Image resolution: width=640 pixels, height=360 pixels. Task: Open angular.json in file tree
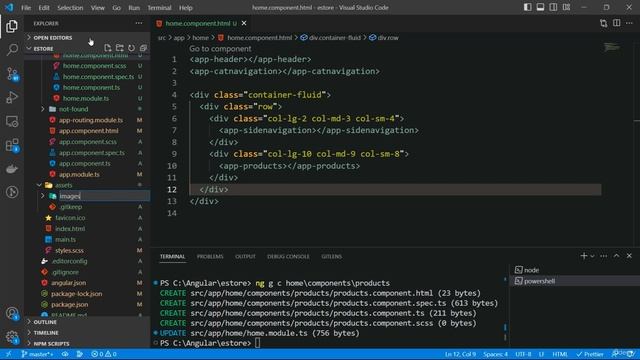click(x=68, y=283)
